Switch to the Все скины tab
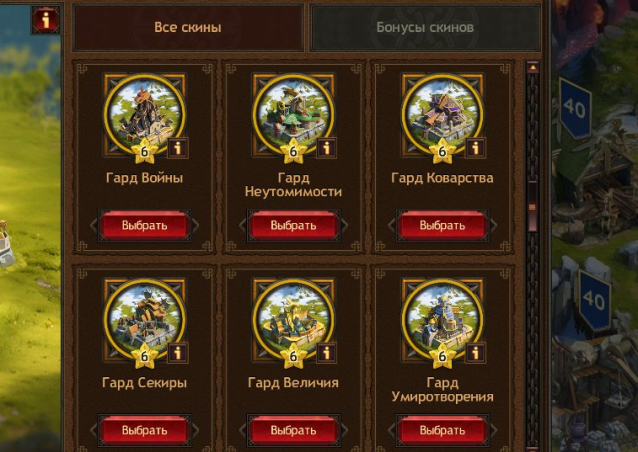638x452 pixels. point(188,27)
